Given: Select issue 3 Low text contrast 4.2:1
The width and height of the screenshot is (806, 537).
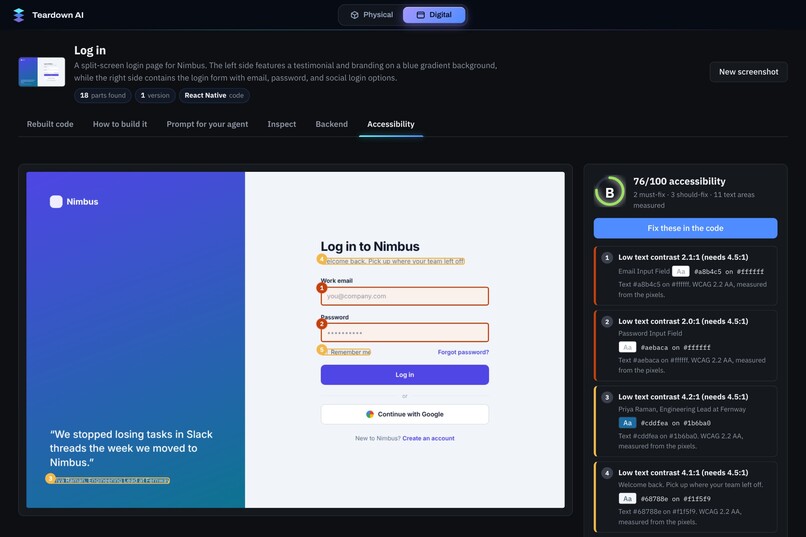Looking at the screenshot, I should coord(685,421).
